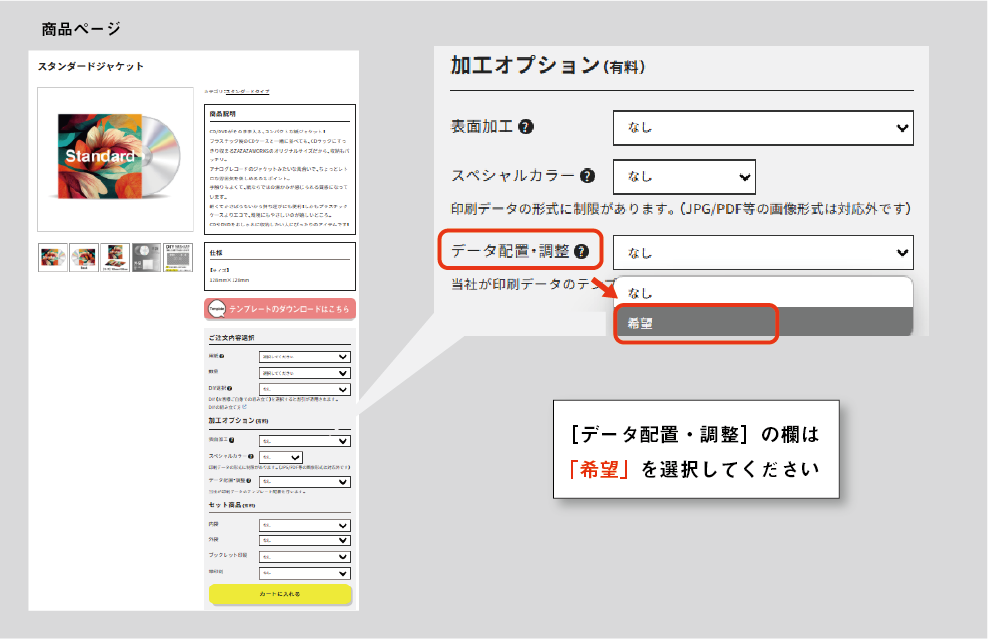Click question mark icon beside データ配置・調整 label
988x639 pixels.
tap(581, 252)
